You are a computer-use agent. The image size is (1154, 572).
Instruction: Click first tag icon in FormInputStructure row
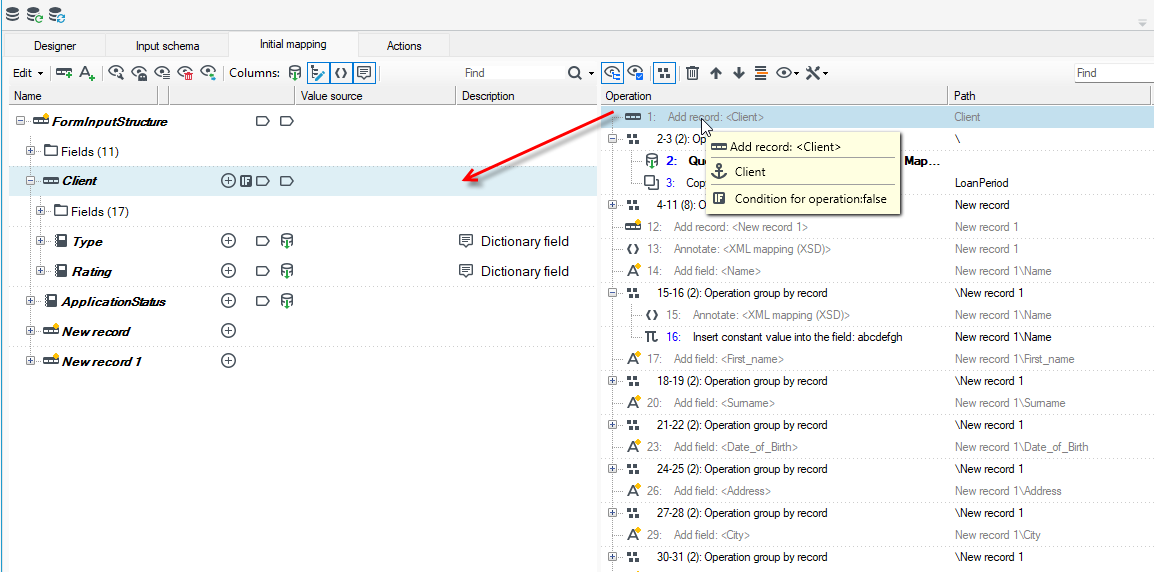(263, 121)
